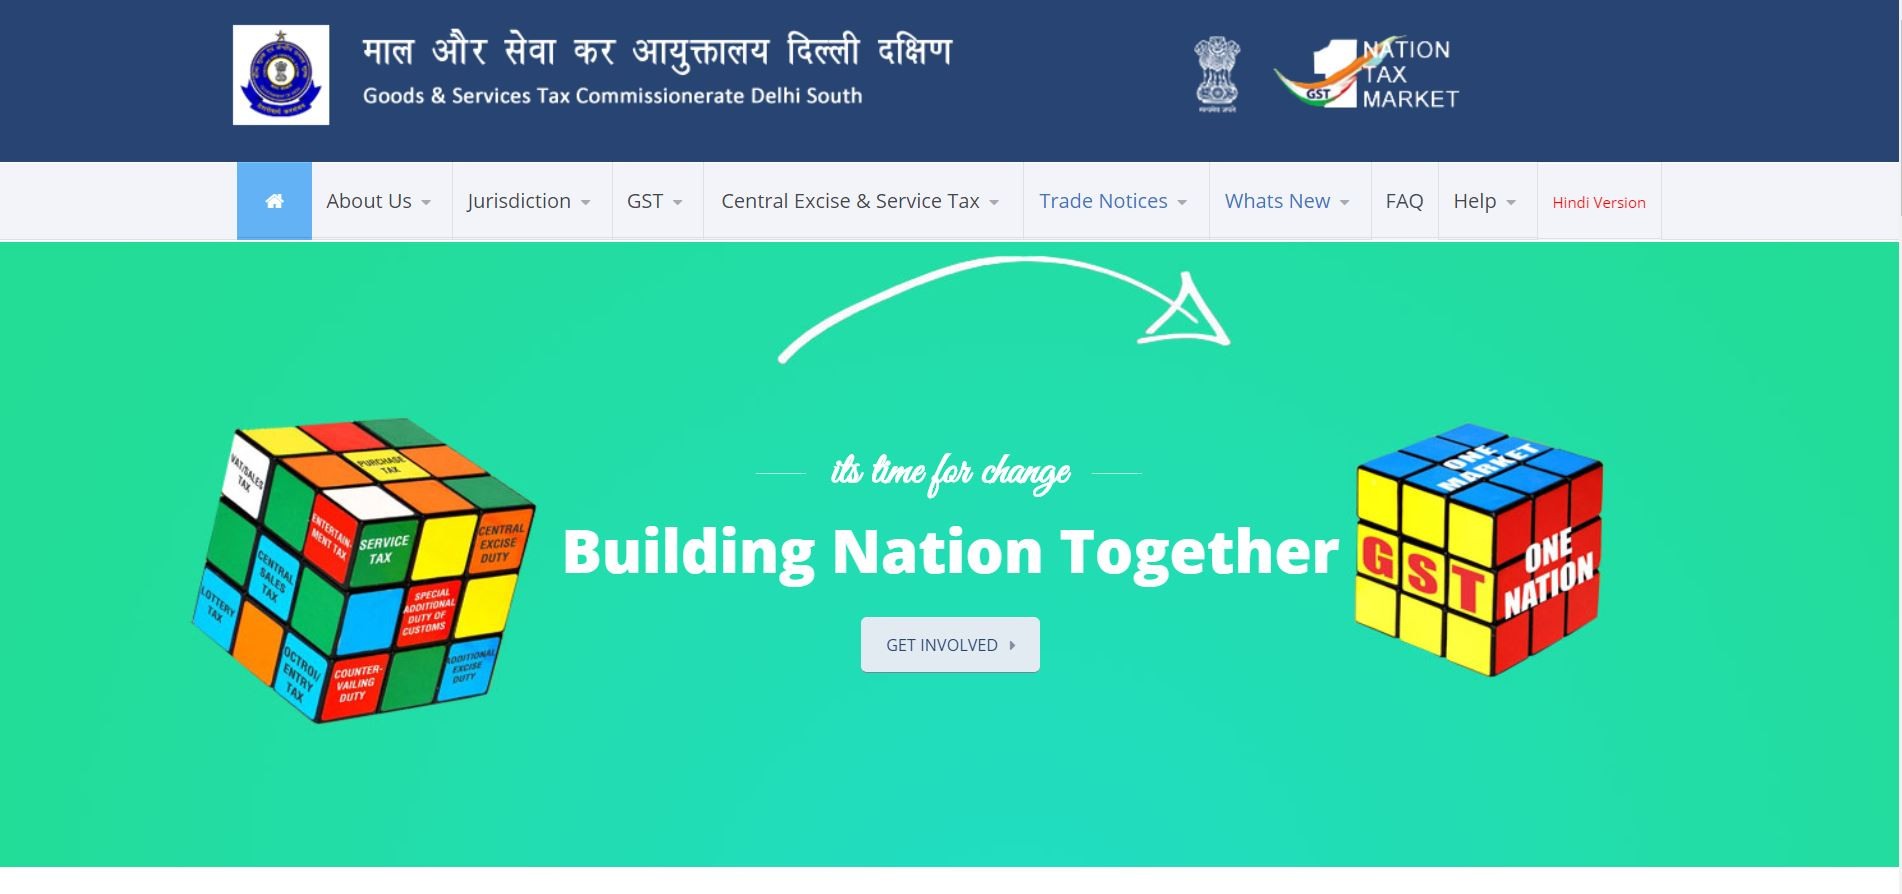This screenshot has width=1902, height=894.
Task: Click the GET INVOLVED button
Action: 950,645
